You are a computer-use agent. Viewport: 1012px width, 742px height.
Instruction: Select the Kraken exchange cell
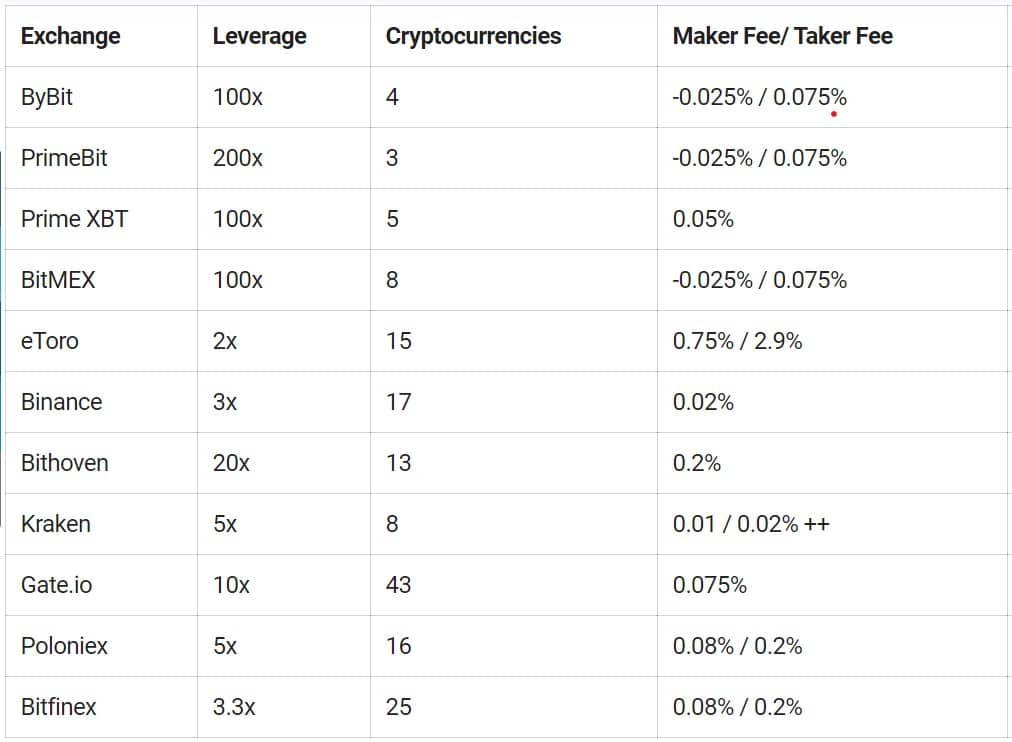point(55,525)
